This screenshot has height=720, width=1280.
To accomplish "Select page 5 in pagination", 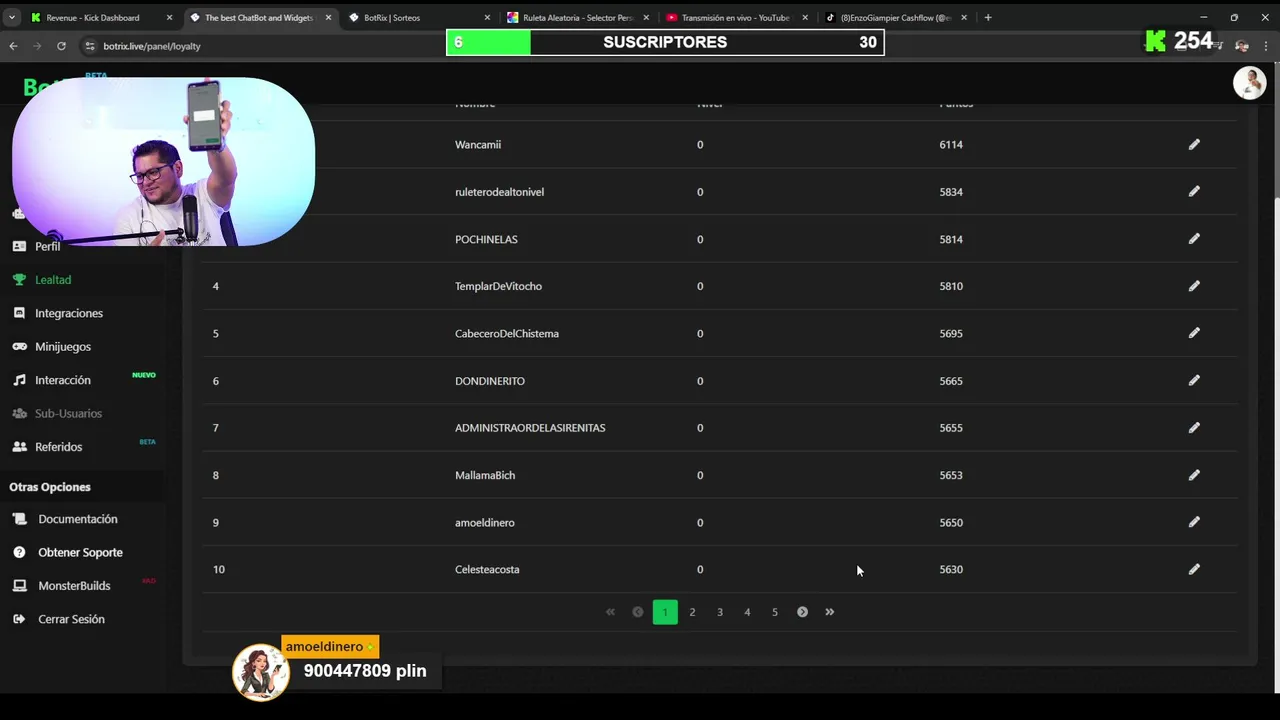I will tap(775, 612).
